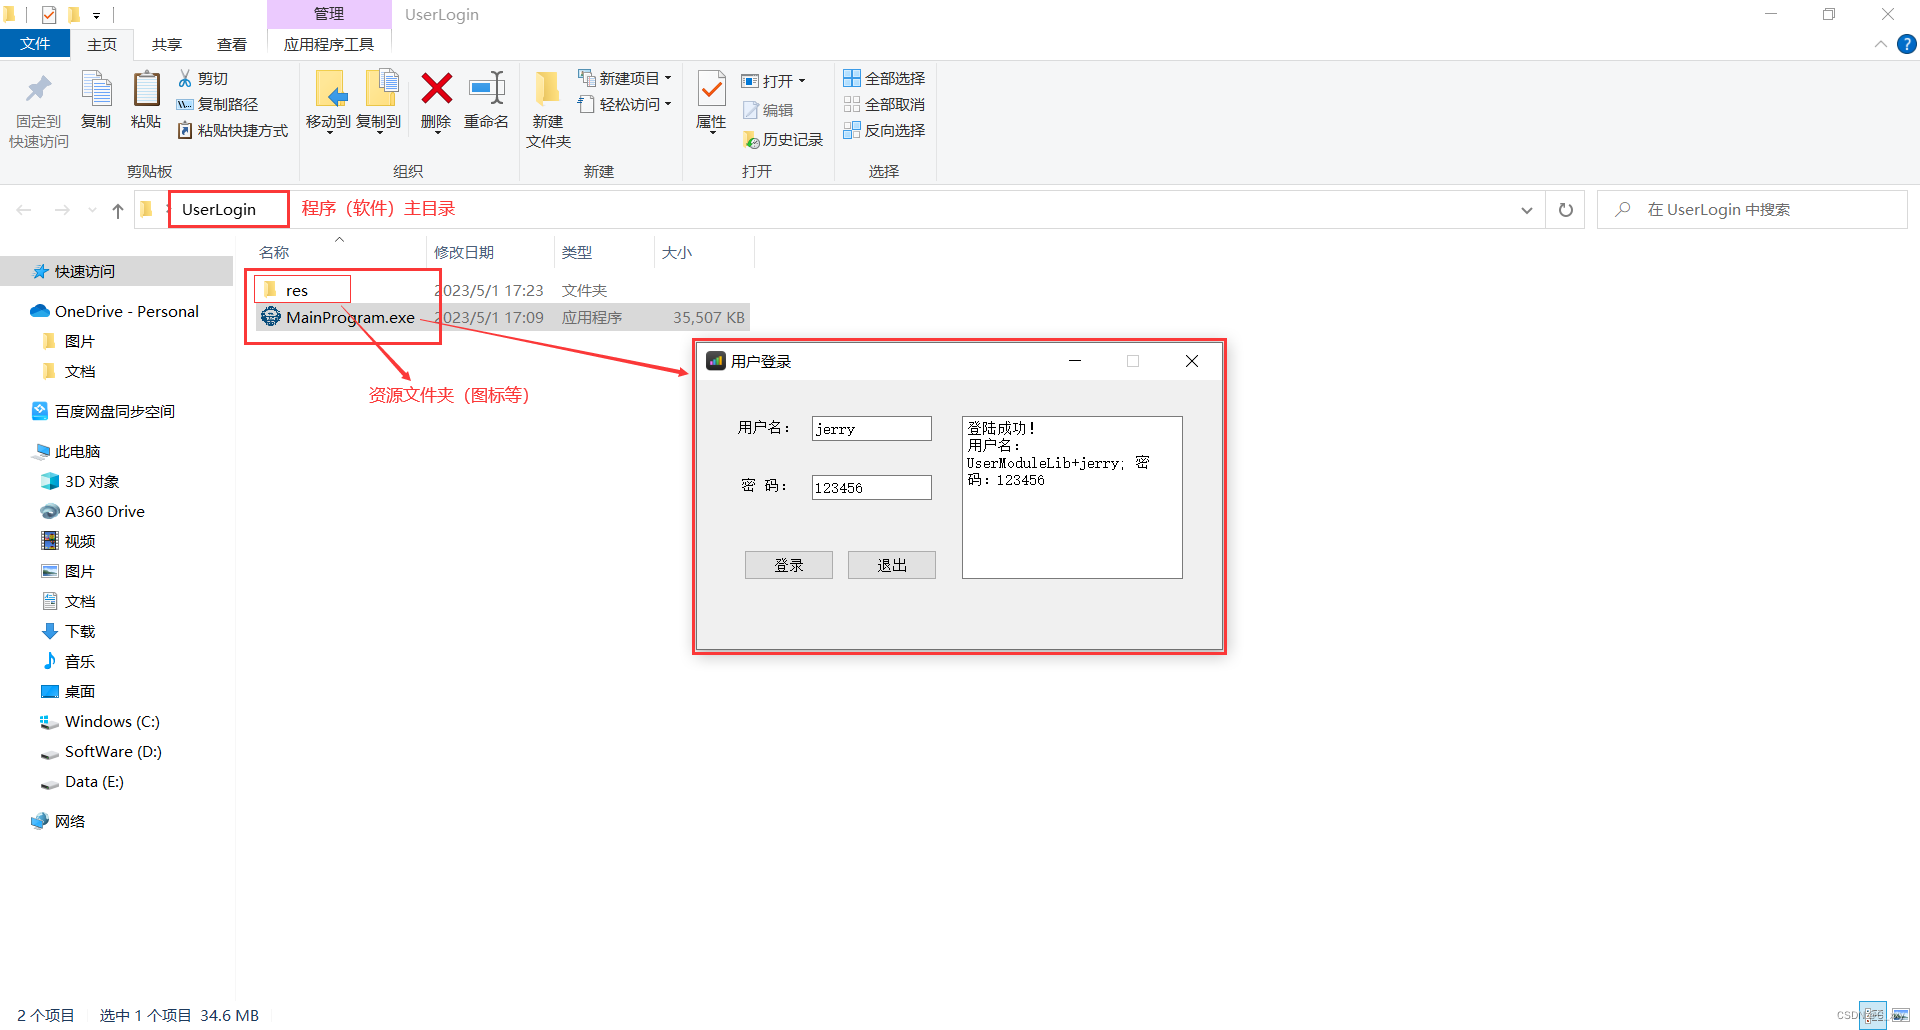The image size is (1920, 1030).
Task: Expand Easy Access (轻松访问) dropdown
Action: pos(625,104)
